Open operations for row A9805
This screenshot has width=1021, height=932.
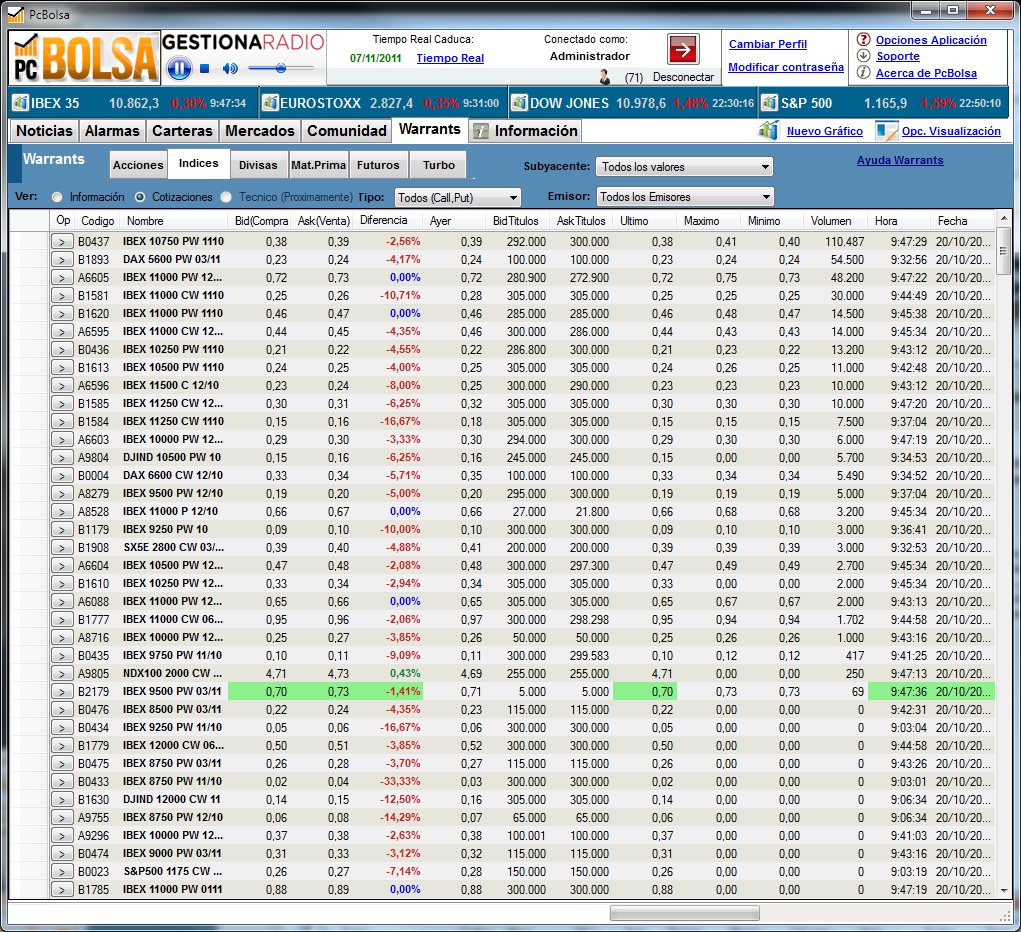[63, 673]
